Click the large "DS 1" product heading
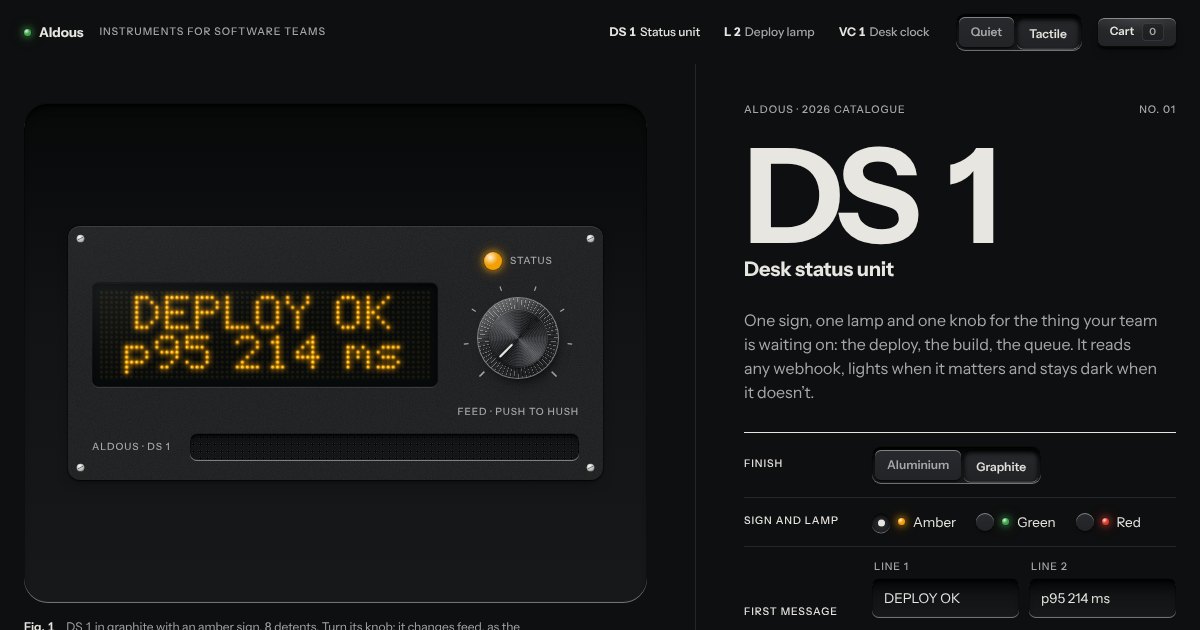The image size is (1200, 630). tap(870, 196)
